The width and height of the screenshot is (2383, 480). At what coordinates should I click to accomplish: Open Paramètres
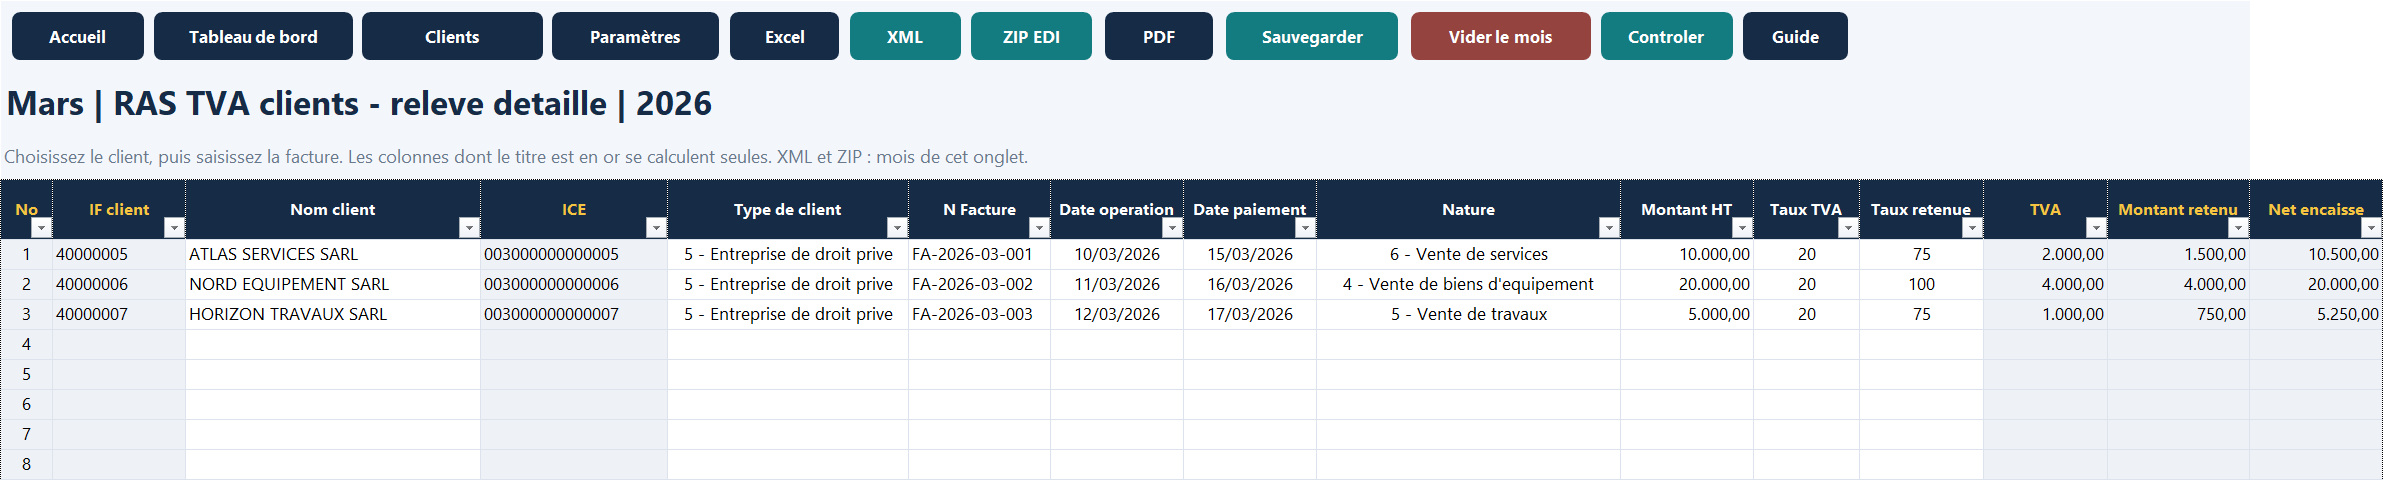pyautogui.click(x=635, y=36)
